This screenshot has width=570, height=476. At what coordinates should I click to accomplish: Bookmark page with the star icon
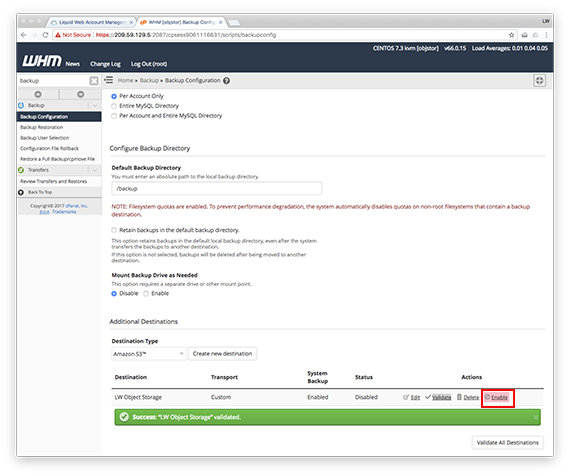[511, 35]
